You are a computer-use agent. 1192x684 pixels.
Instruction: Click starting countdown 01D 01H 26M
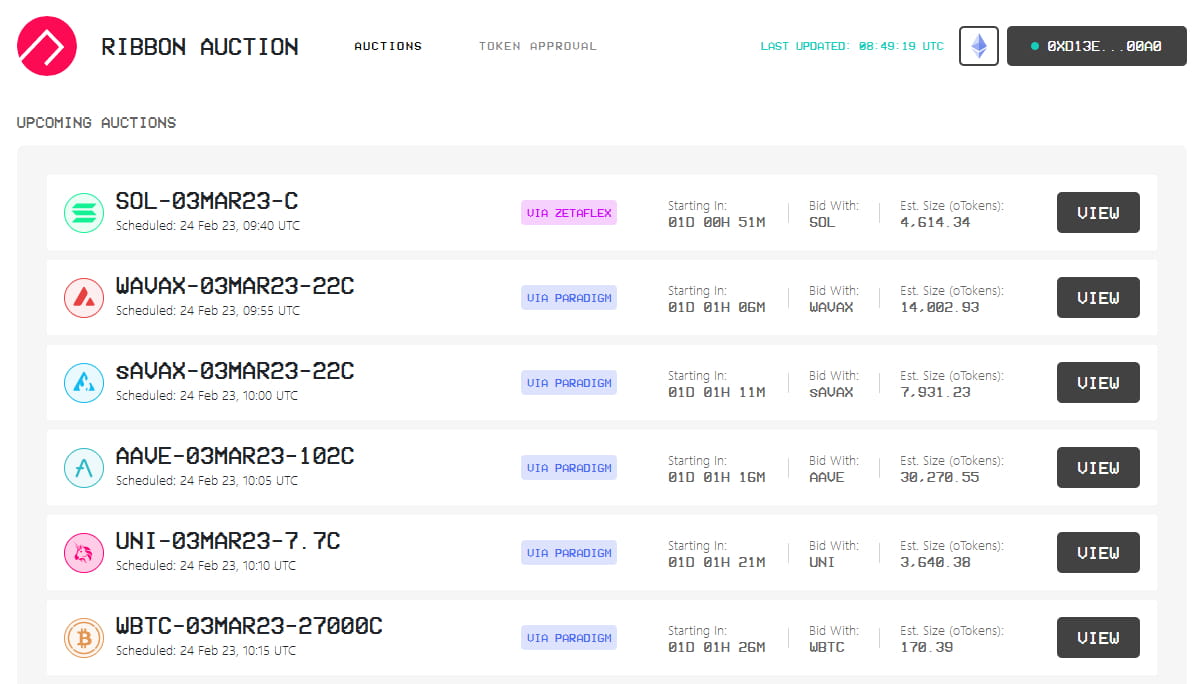pos(717,648)
